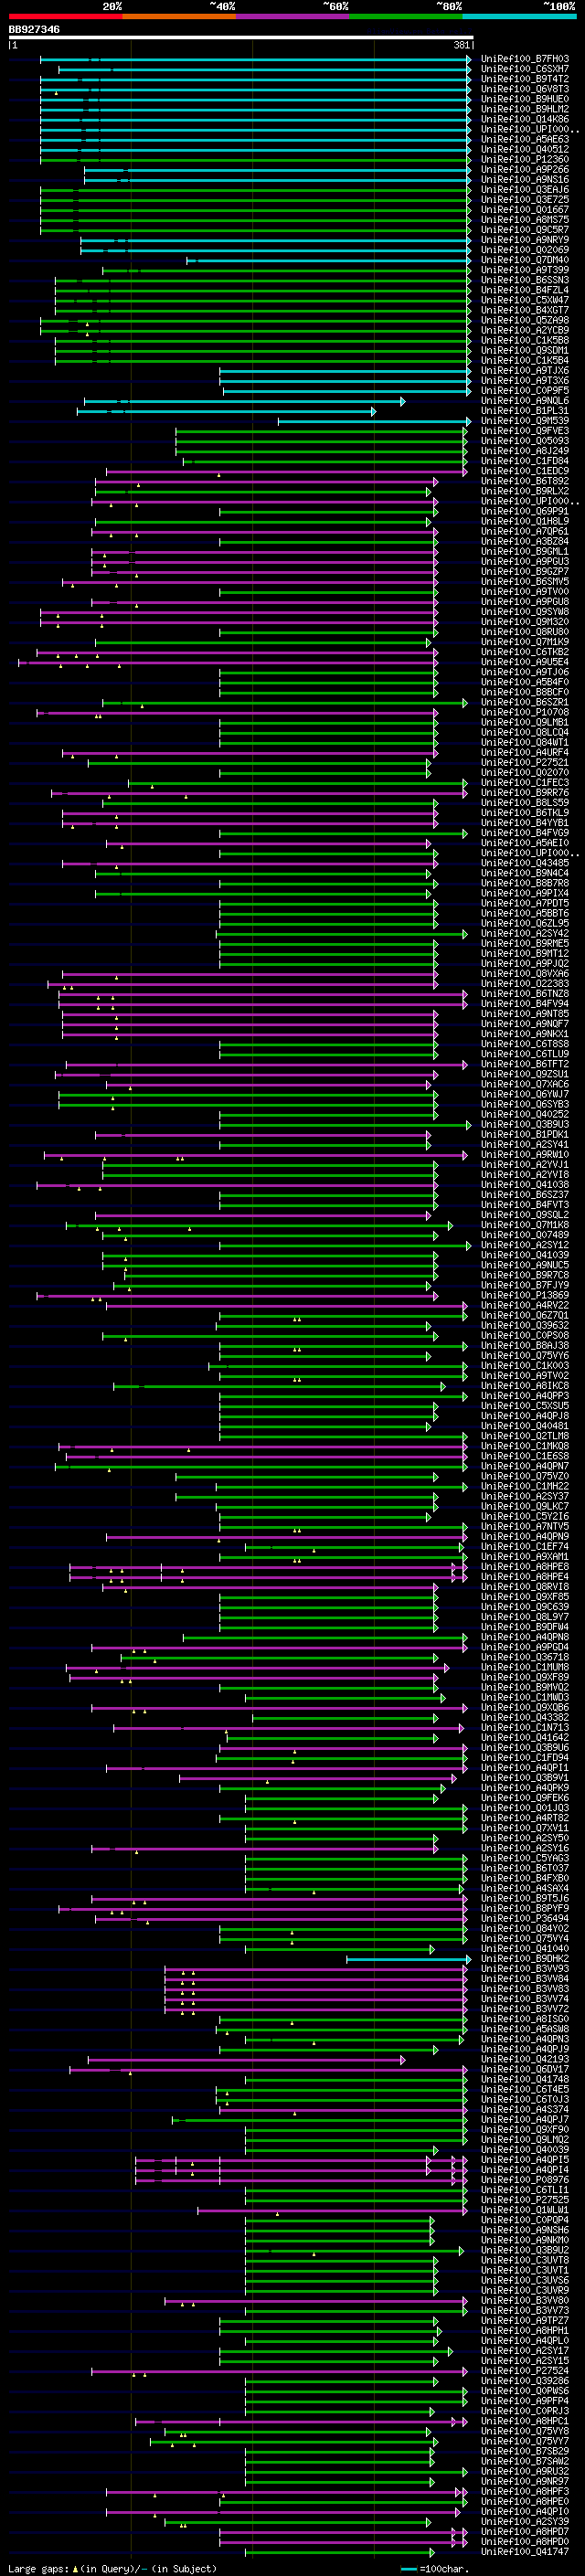Open label UniRef100_A8HPF3

[x=525, y=2492]
